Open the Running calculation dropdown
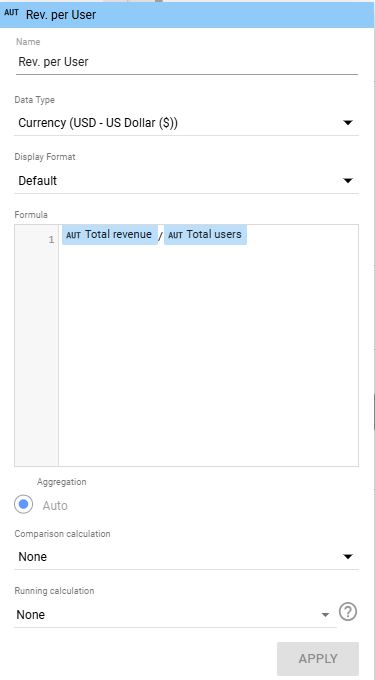The width and height of the screenshot is (375, 680). 175,615
